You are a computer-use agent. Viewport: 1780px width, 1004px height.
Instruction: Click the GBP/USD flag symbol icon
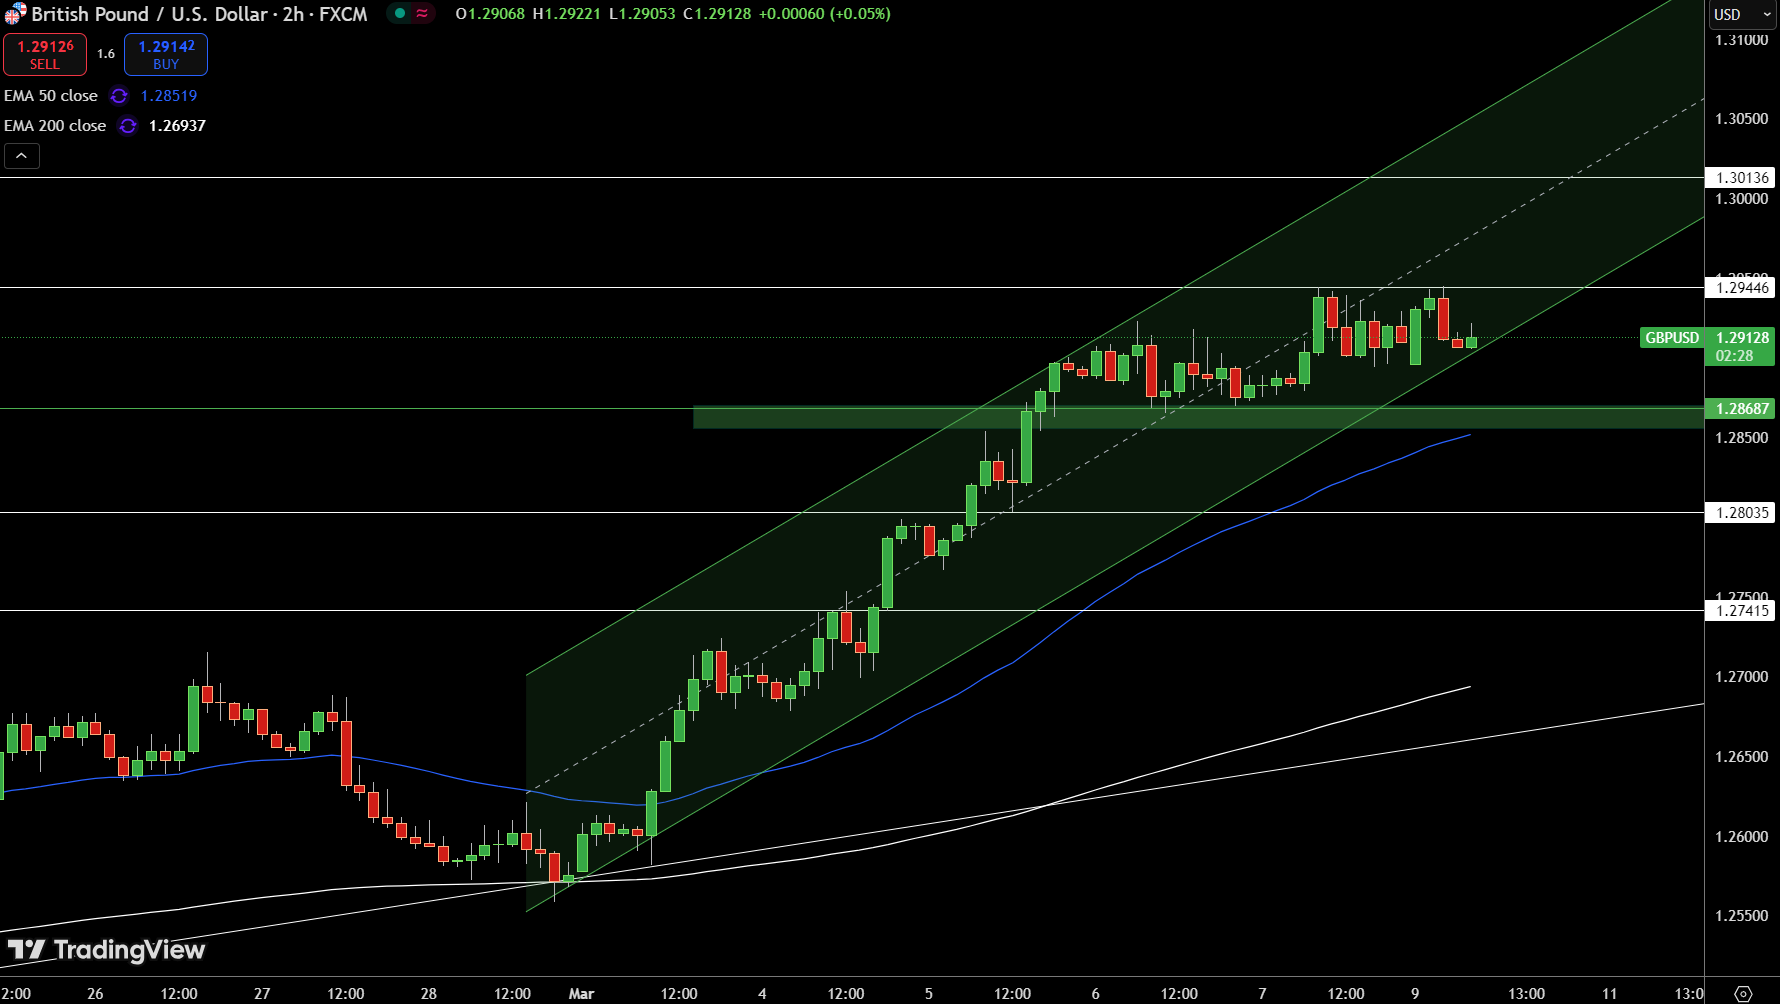15,14
